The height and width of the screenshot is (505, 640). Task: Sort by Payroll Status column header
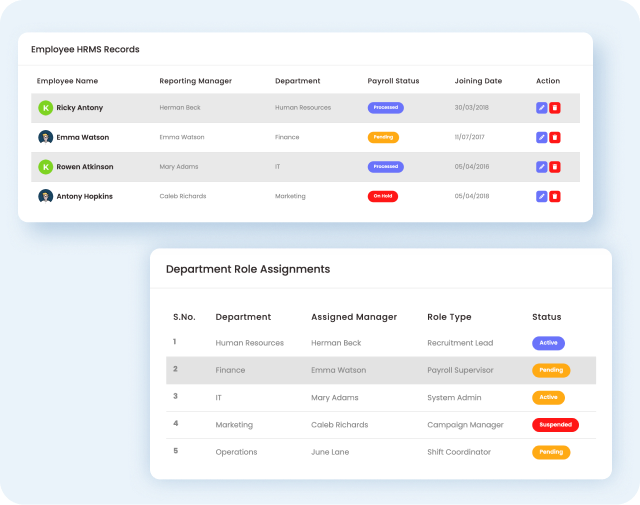[393, 81]
